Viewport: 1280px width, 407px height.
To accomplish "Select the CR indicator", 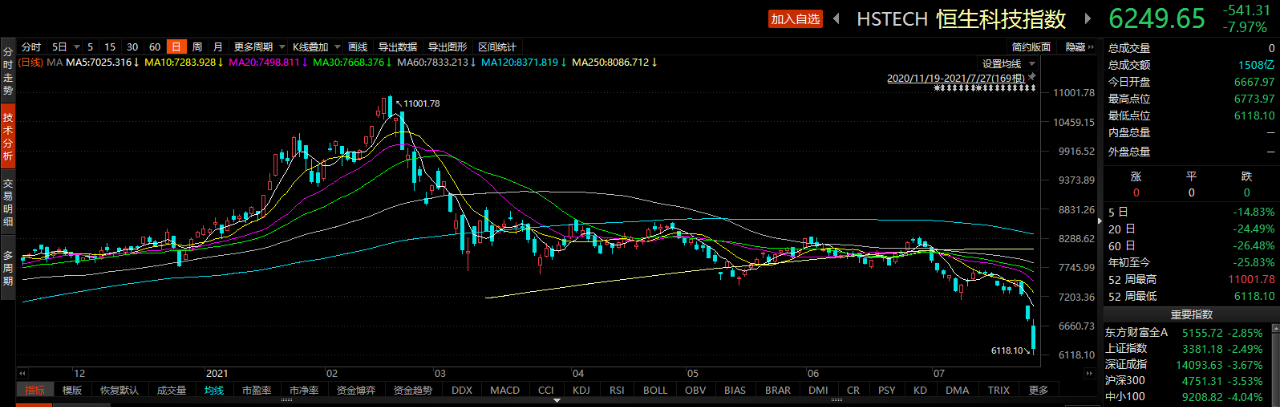I will pos(852,390).
